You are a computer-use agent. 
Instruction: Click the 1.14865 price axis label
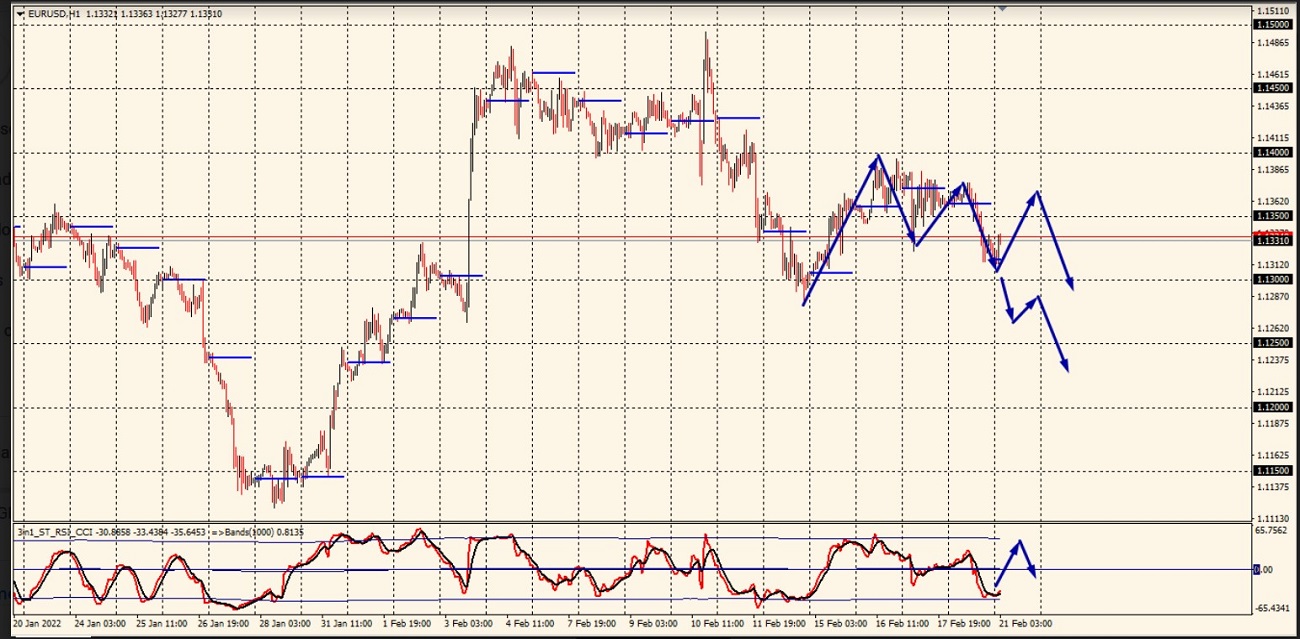click(x=1274, y=43)
